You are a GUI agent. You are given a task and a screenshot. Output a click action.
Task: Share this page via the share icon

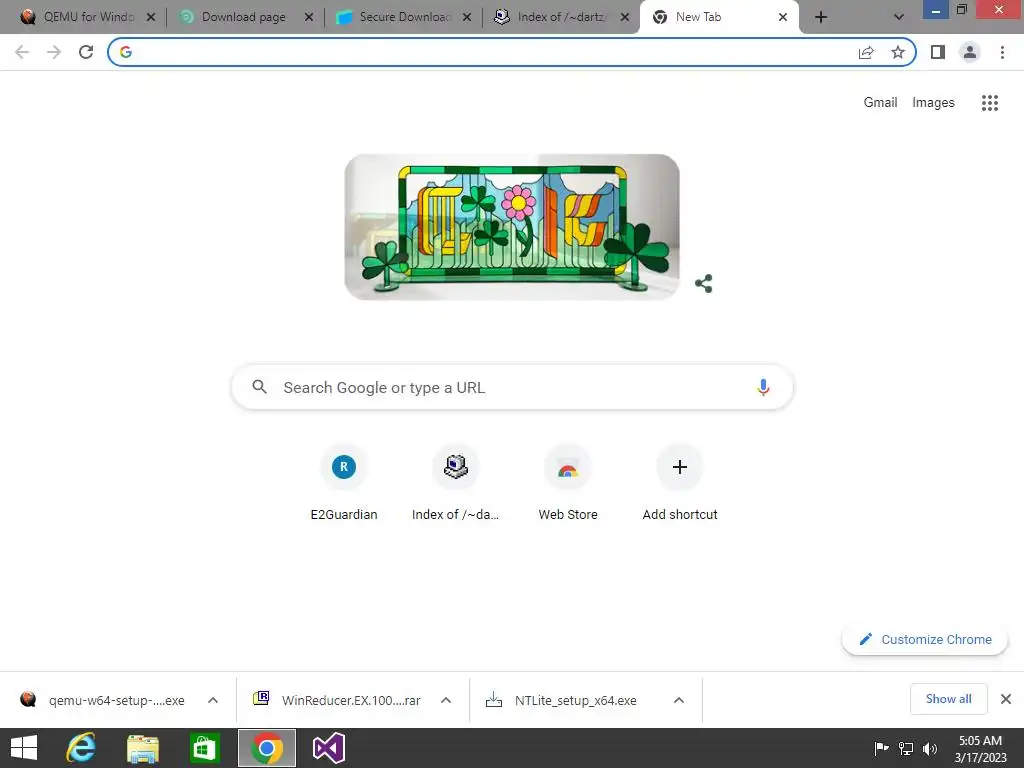[x=866, y=52]
